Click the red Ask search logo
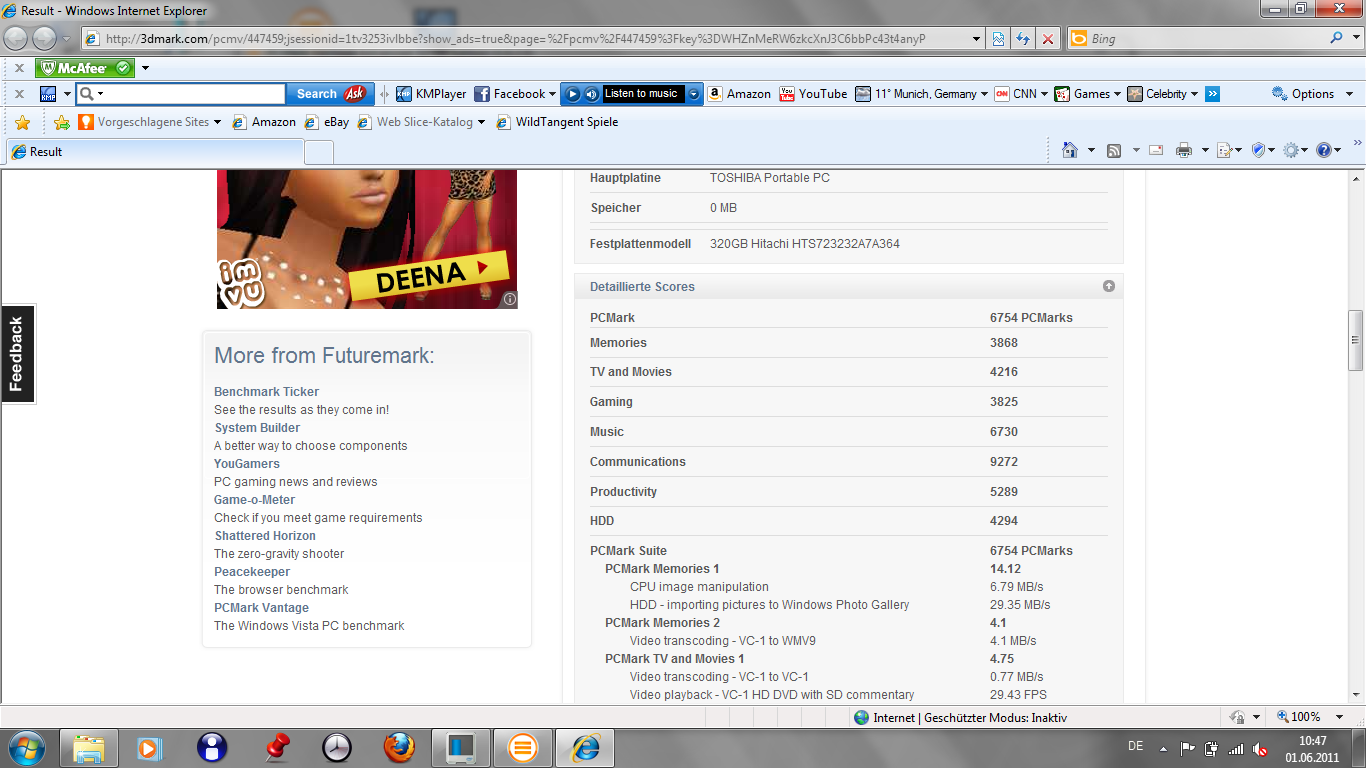1366x768 pixels. pos(355,94)
